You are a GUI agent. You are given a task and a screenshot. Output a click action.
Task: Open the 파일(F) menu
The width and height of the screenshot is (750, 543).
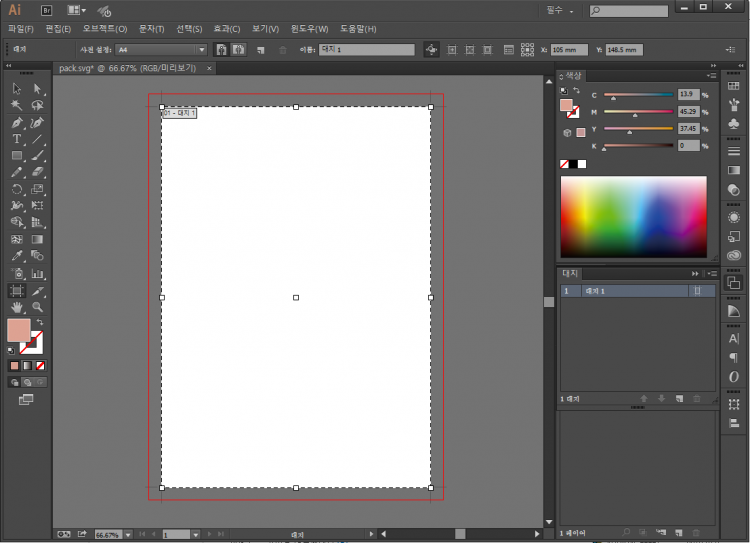21,29
